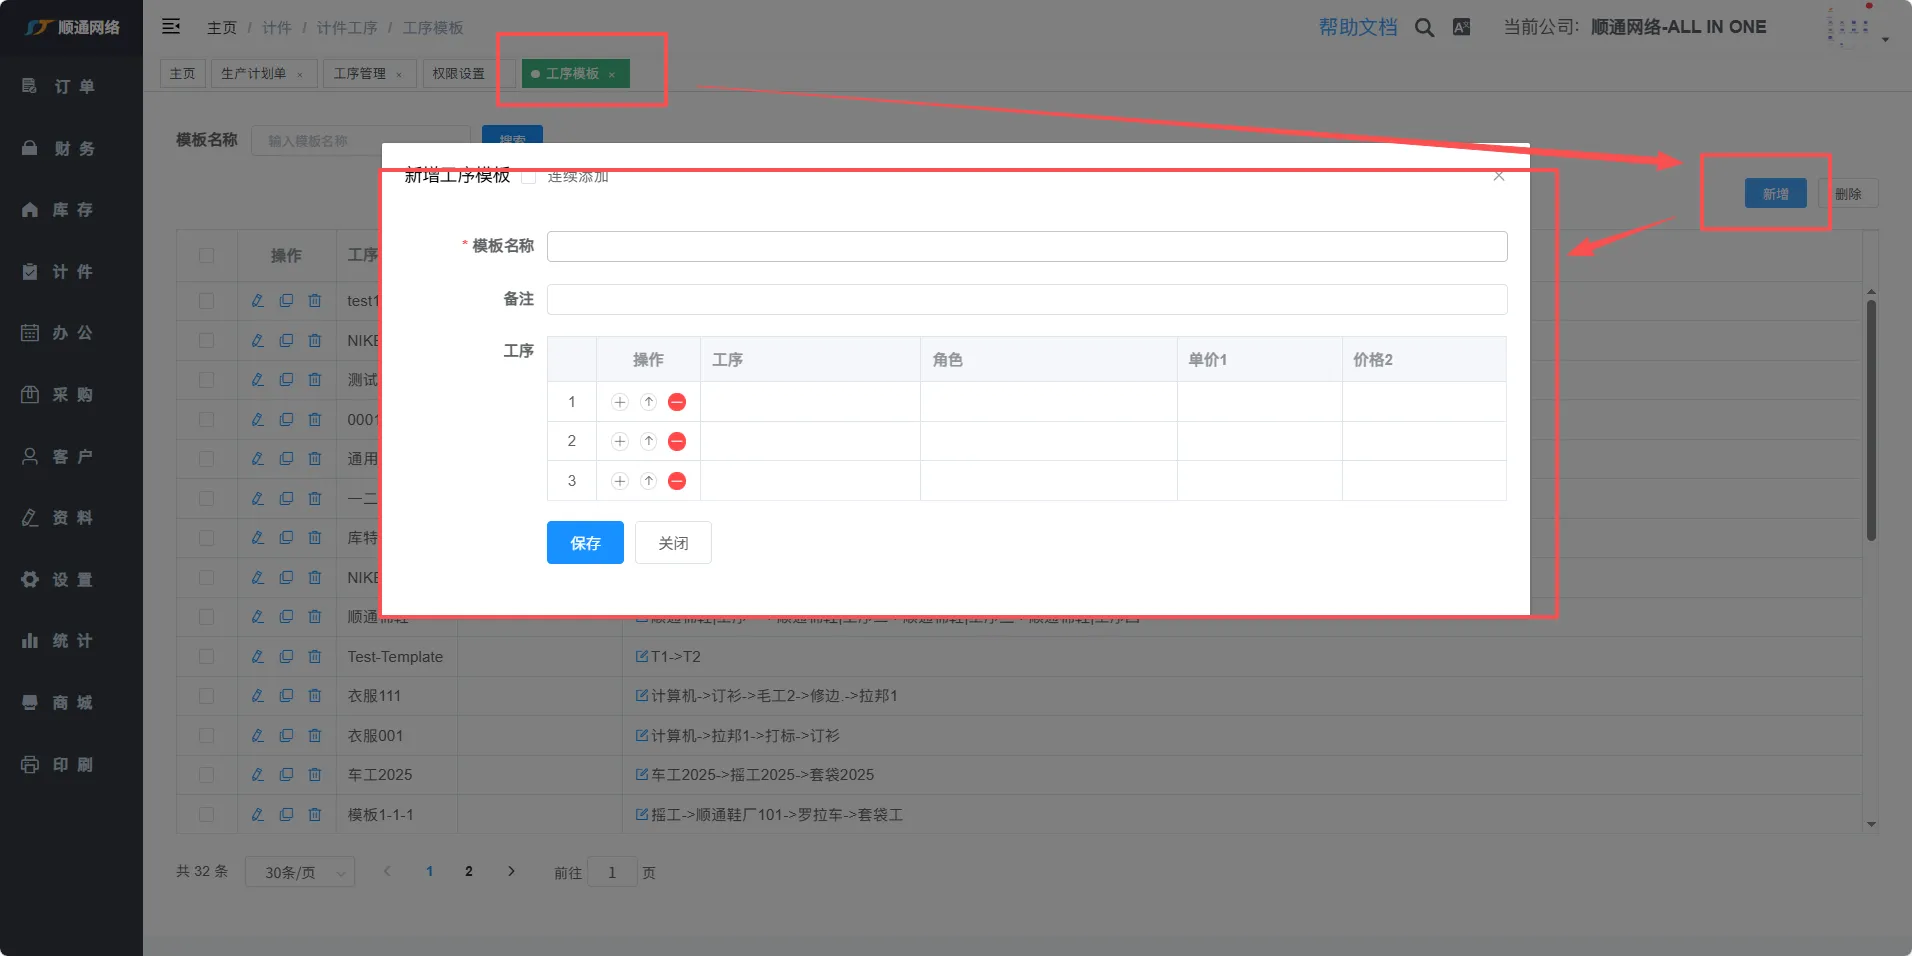Click the add-row plus icon in row 2

(x=620, y=441)
